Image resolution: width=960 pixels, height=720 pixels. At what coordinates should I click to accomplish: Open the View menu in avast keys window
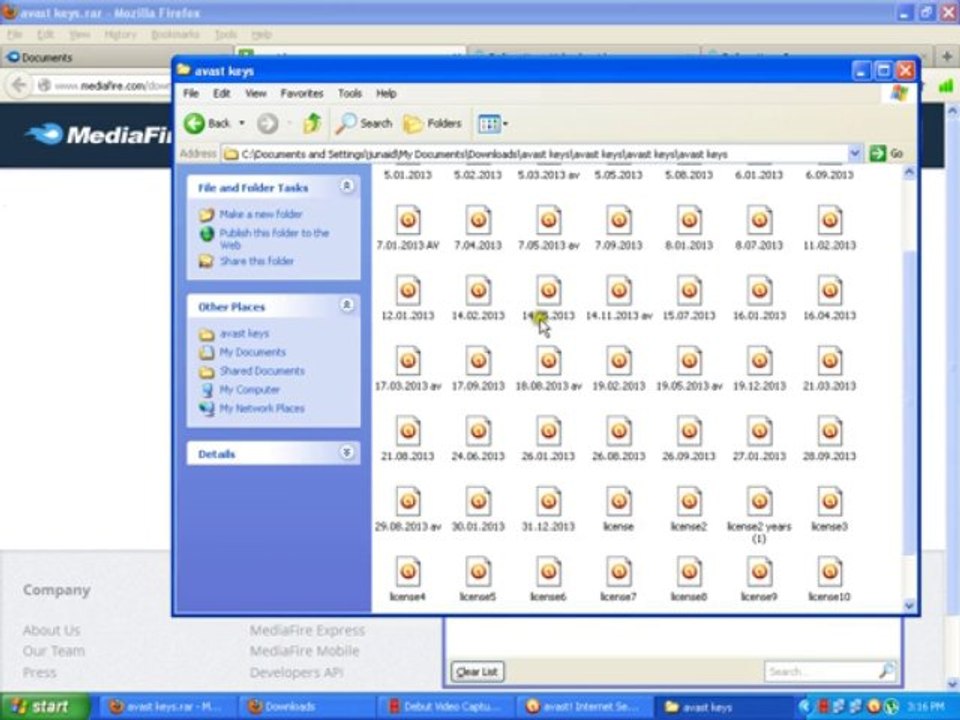(x=256, y=93)
